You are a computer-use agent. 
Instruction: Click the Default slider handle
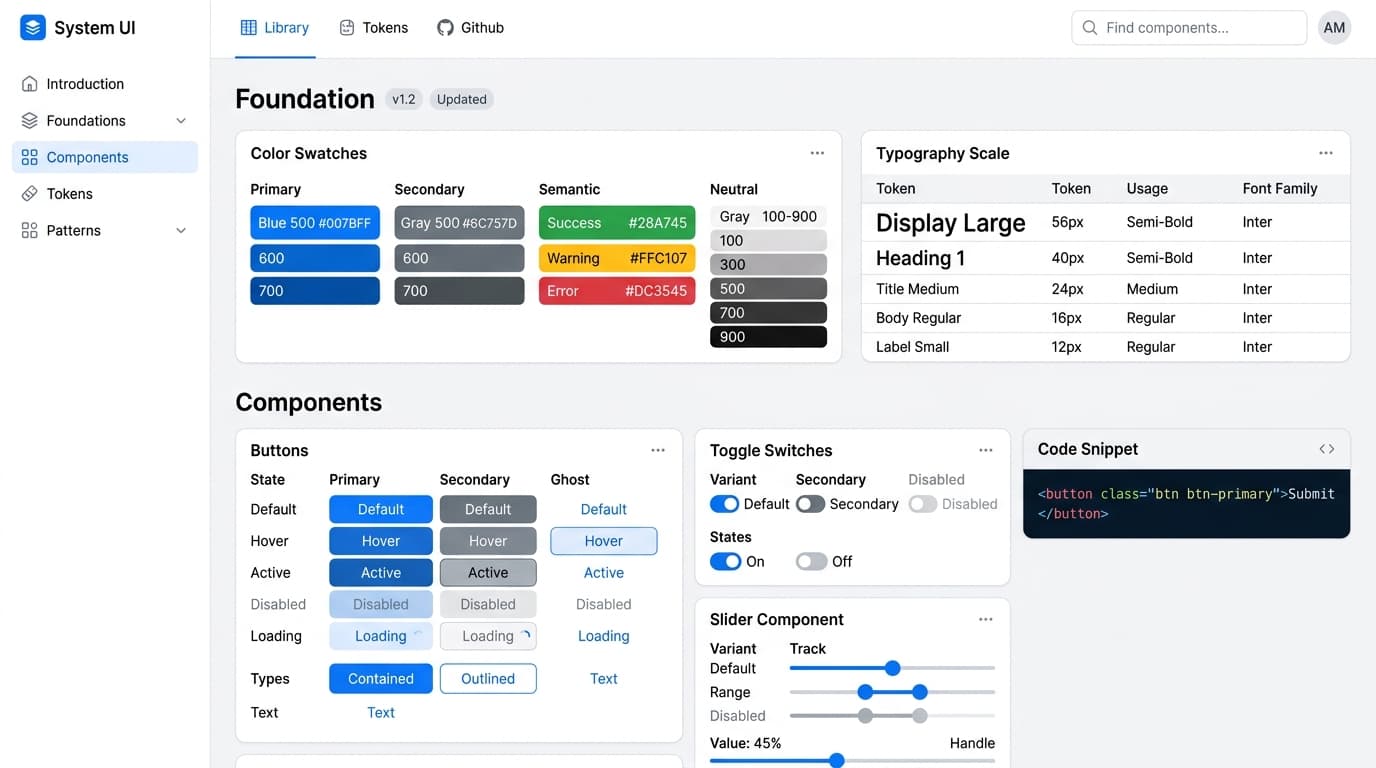[x=893, y=668]
